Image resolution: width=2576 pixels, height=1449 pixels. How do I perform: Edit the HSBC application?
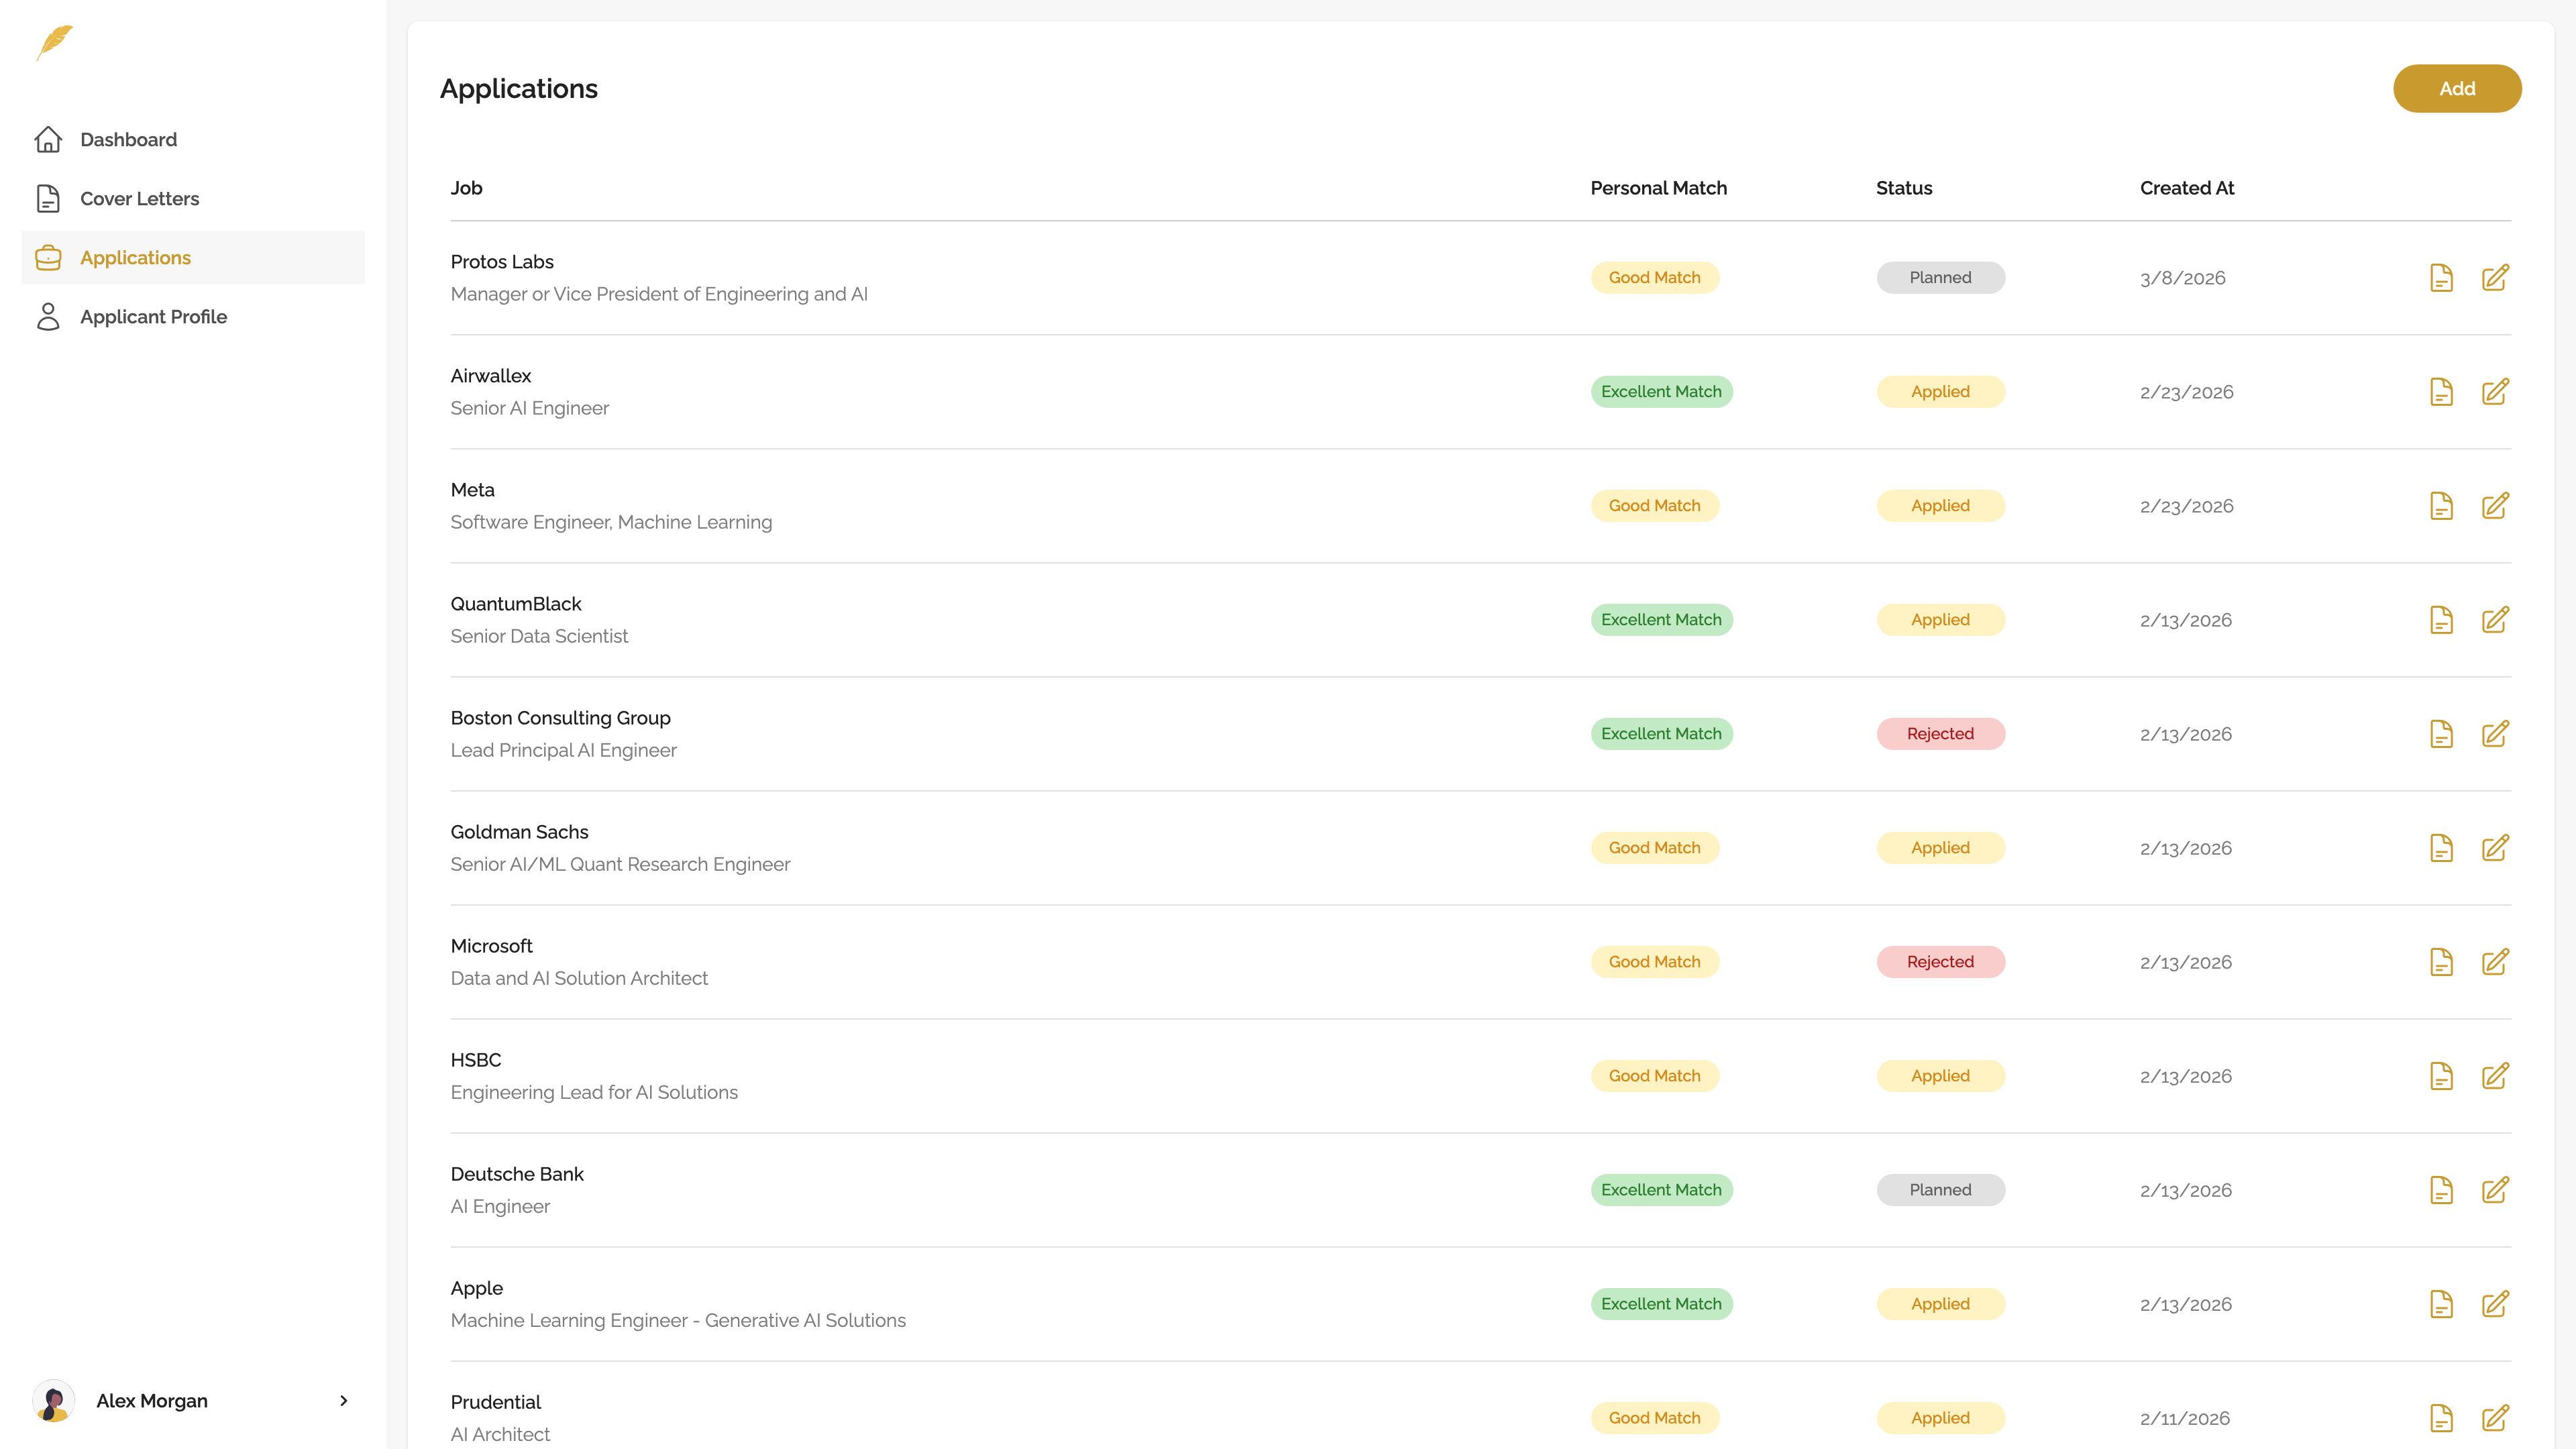(x=2495, y=1076)
